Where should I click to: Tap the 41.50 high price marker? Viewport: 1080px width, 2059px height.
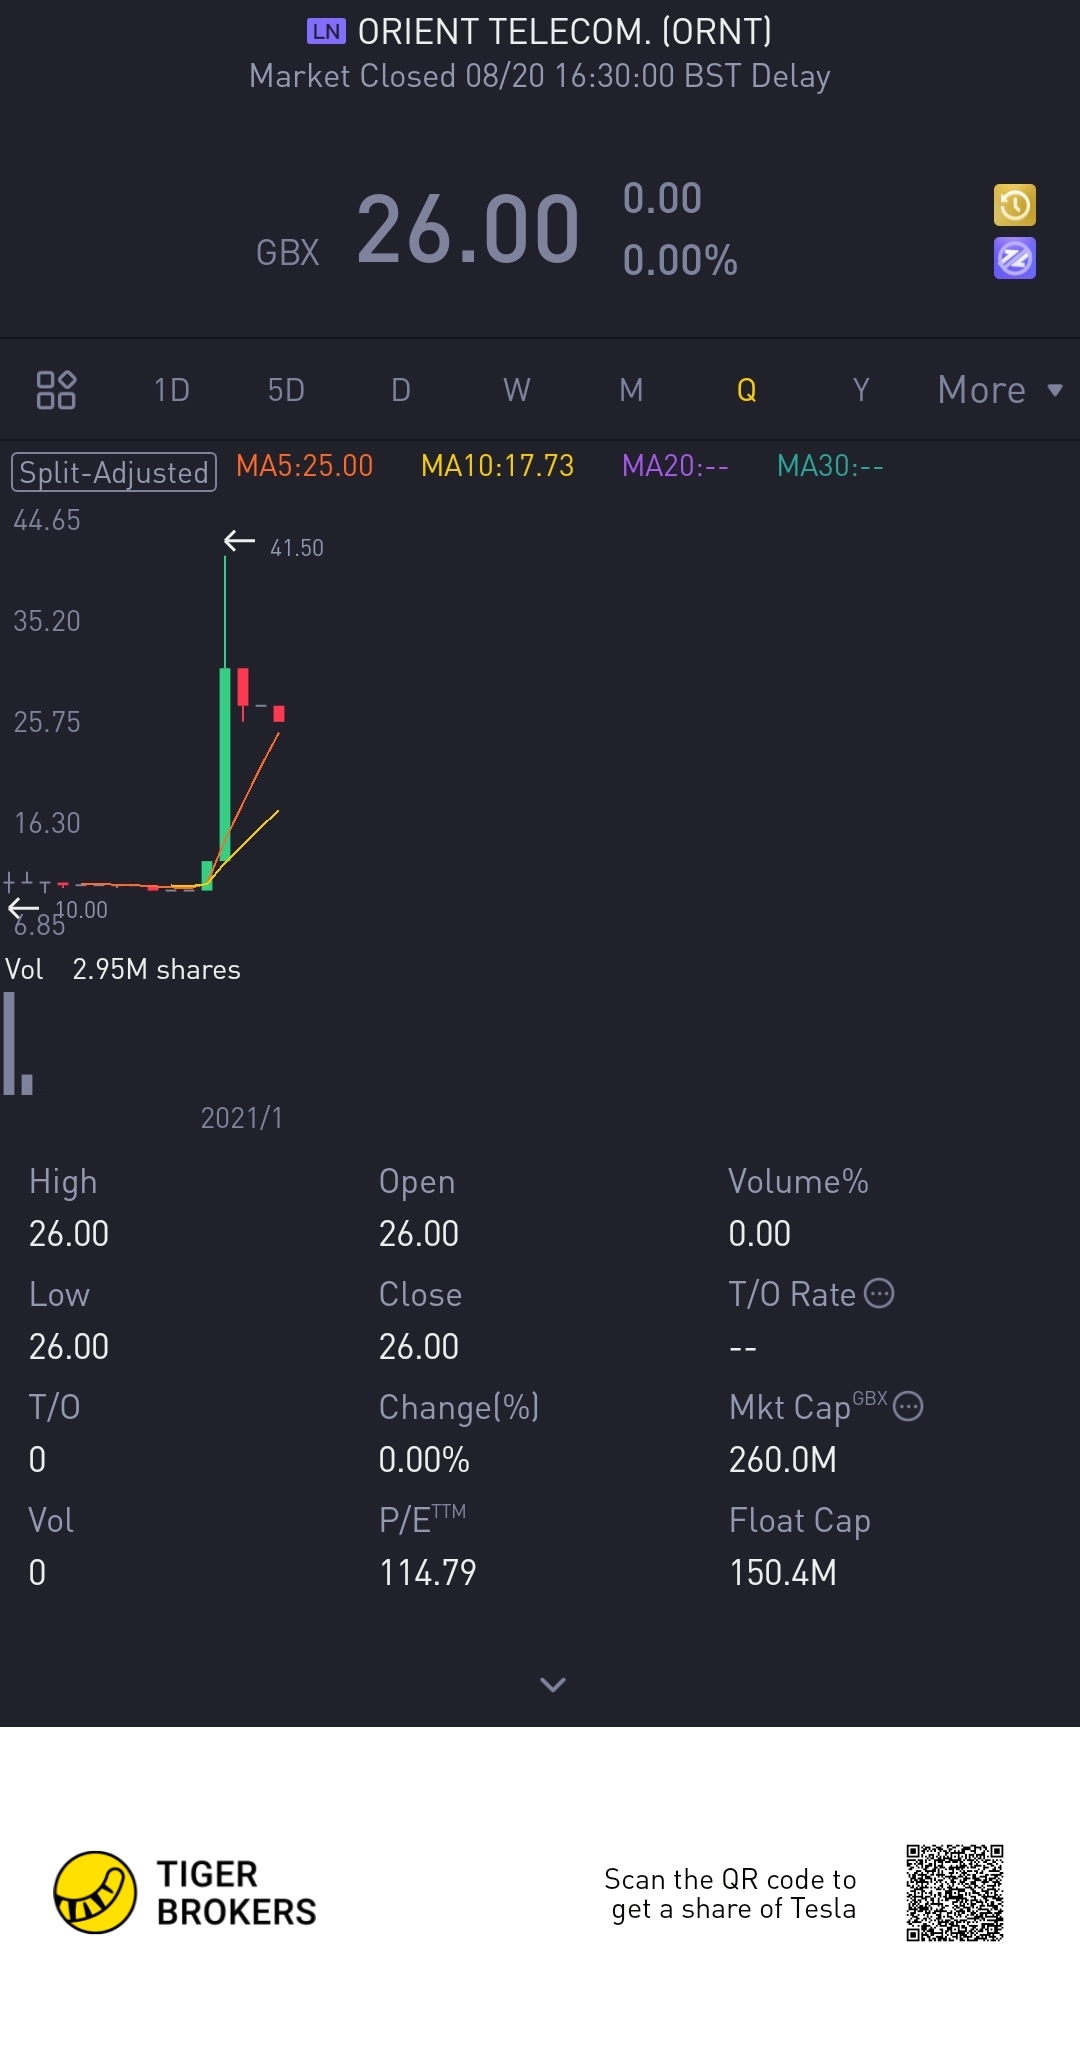click(x=297, y=548)
